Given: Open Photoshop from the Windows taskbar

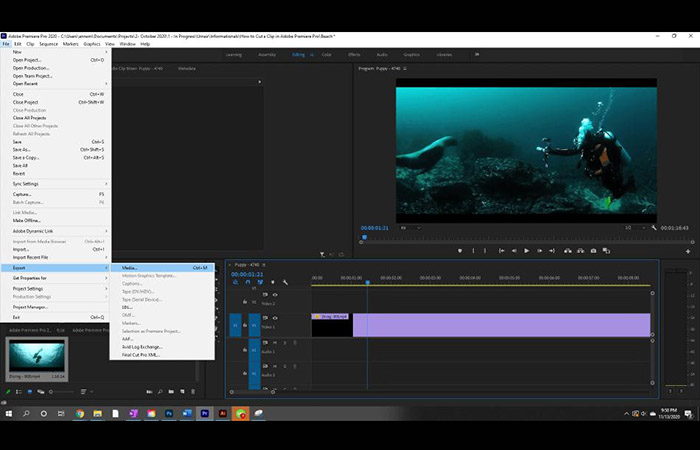Looking at the screenshot, I should [170, 413].
